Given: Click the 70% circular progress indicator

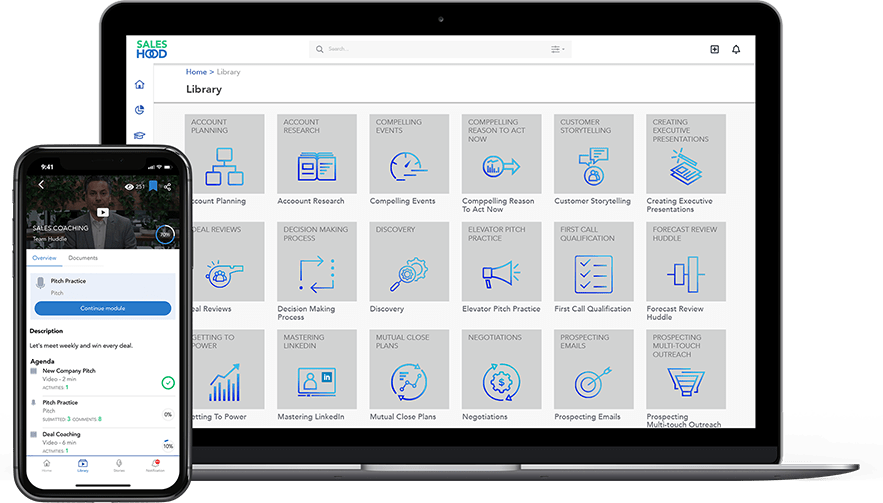Looking at the screenshot, I should pos(165,235).
